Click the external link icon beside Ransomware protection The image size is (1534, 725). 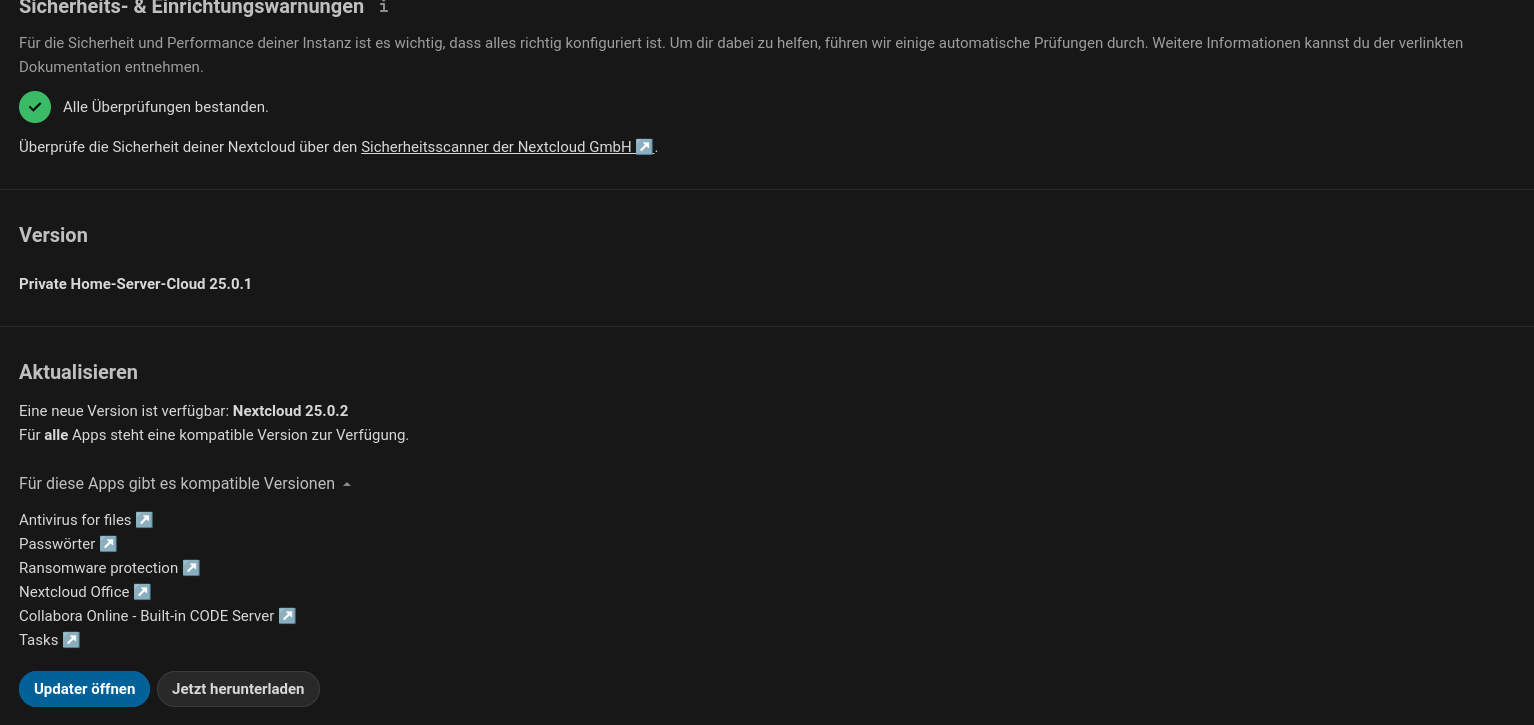[x=191, y=568]
